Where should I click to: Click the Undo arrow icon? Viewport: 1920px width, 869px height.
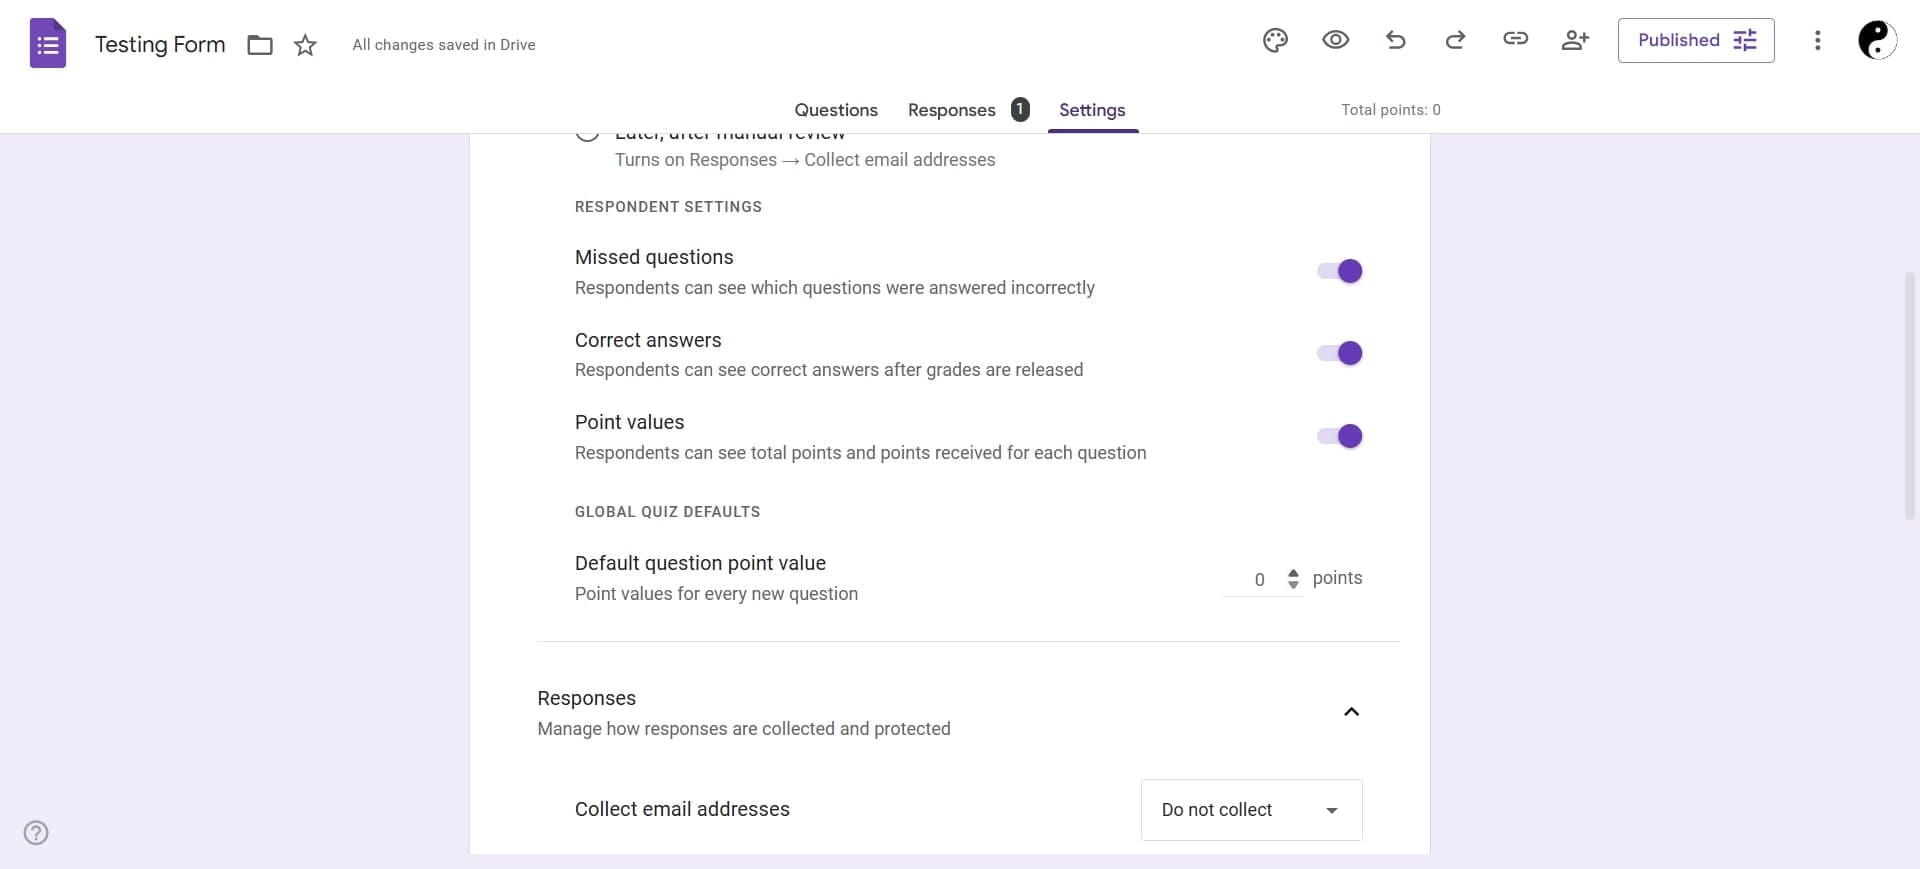(1396, 40)
